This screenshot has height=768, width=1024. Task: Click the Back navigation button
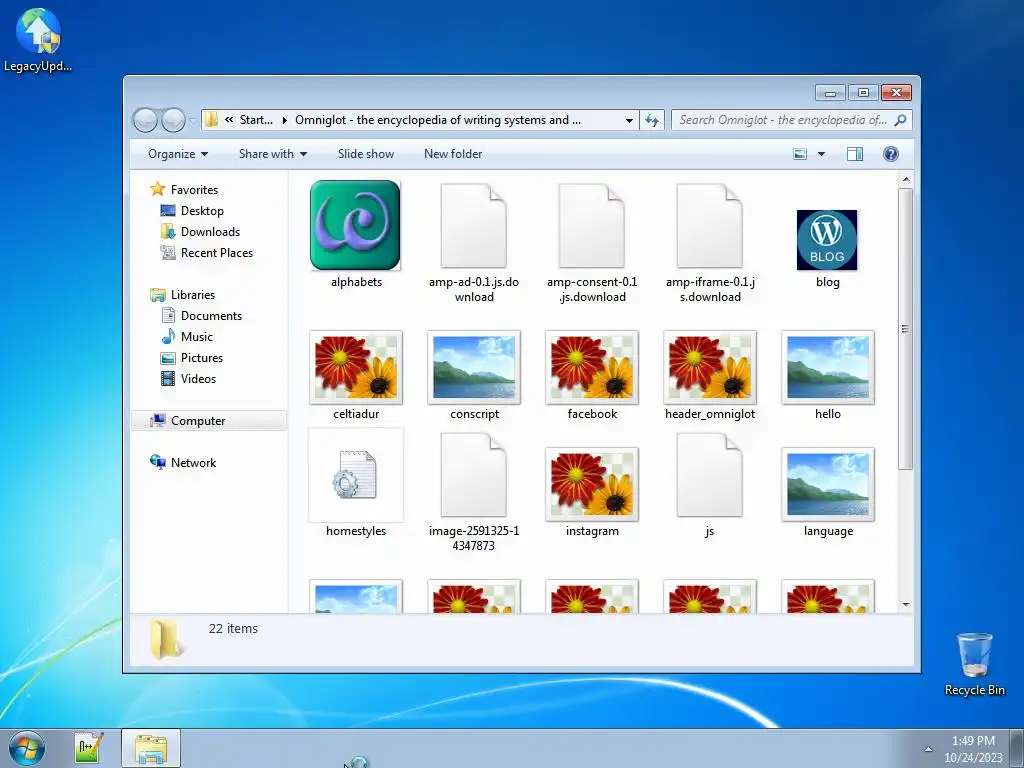coord(145,120)
